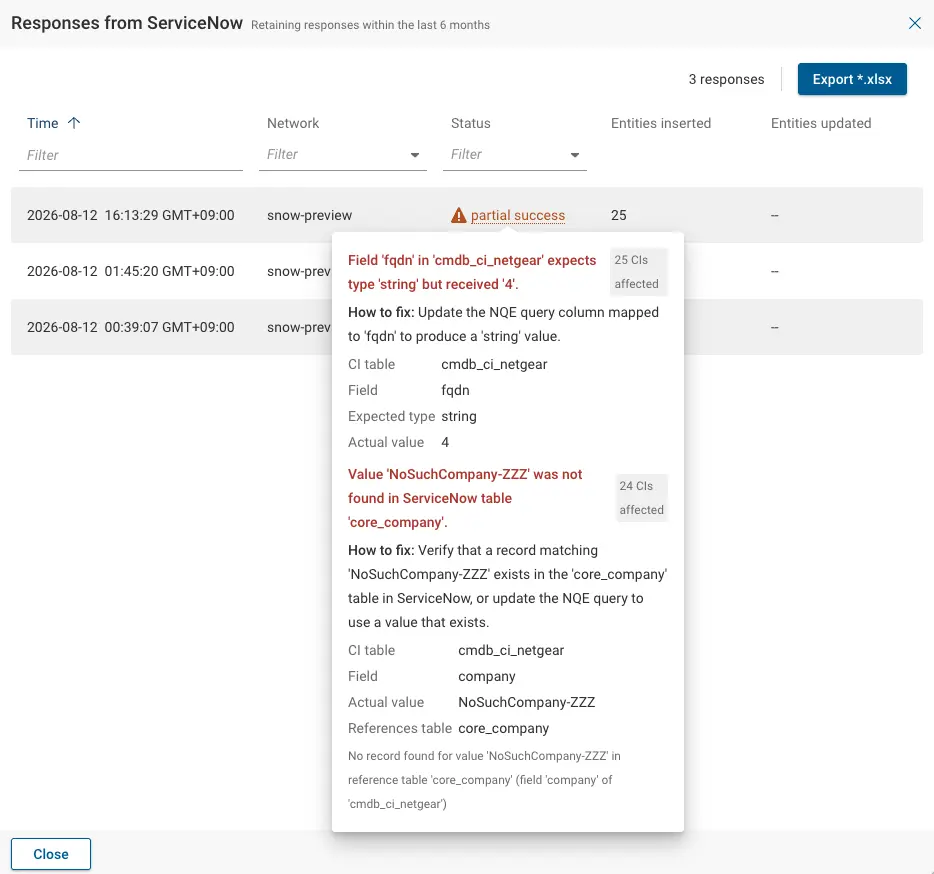Click the Close button at bottom

coord(51,854)
